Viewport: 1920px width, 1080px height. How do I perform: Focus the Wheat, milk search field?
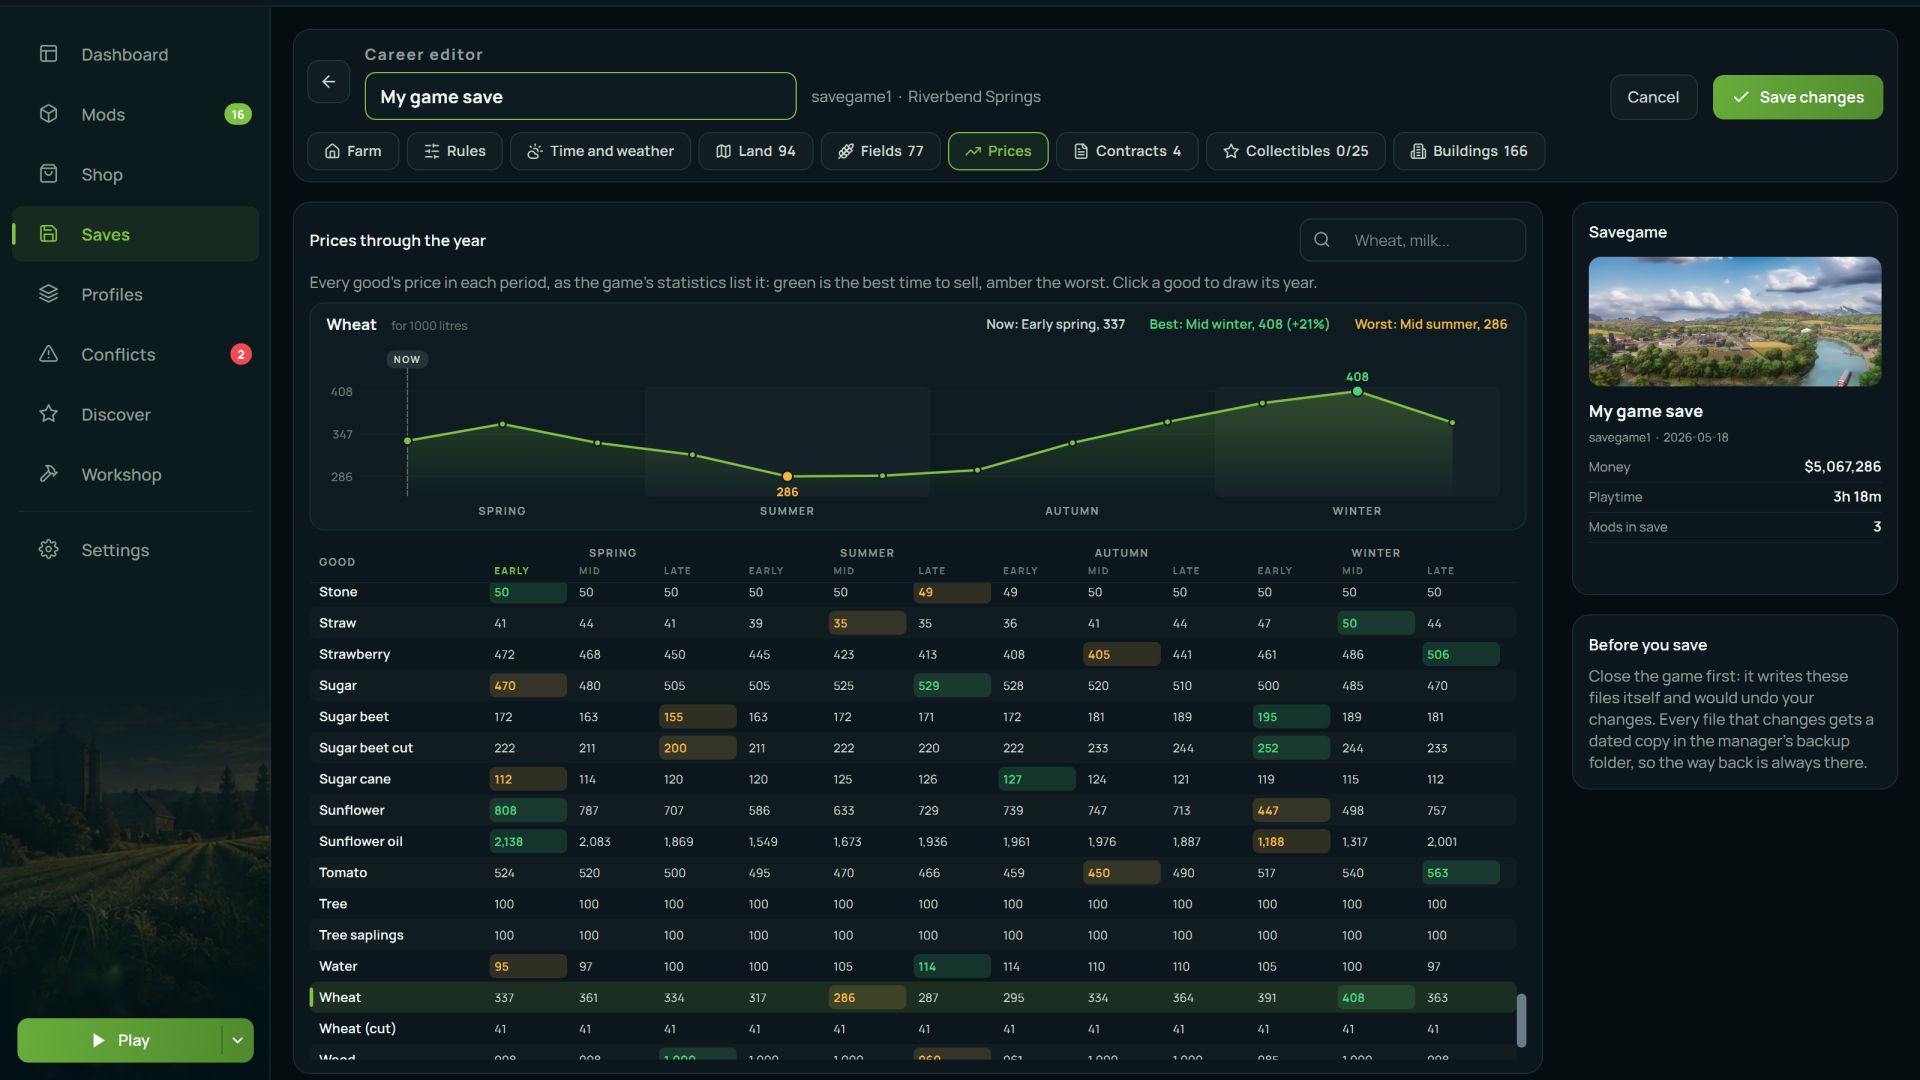(x=1412, y=240)
